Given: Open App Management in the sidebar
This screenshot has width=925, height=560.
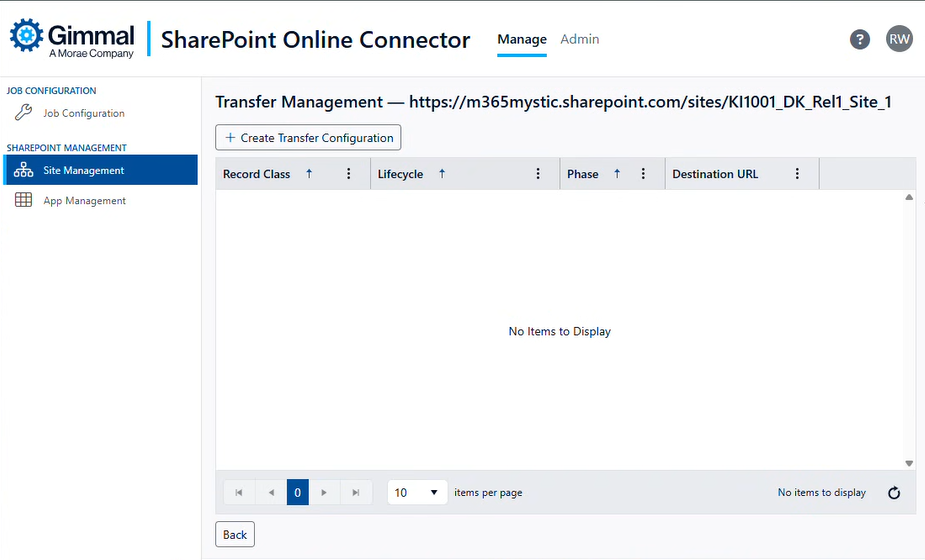Looking at the screenshot, I should click(84, 201).
